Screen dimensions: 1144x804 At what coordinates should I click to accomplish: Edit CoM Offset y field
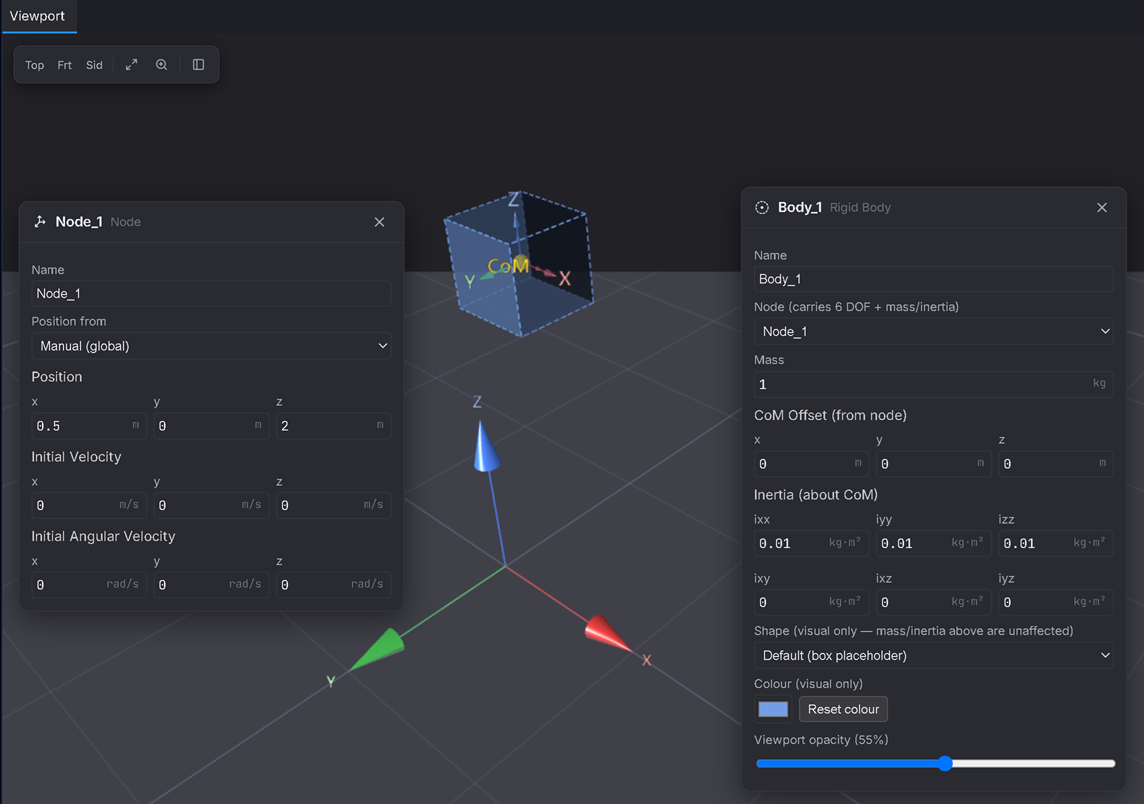pyautogui.click(x=933, y=463)
